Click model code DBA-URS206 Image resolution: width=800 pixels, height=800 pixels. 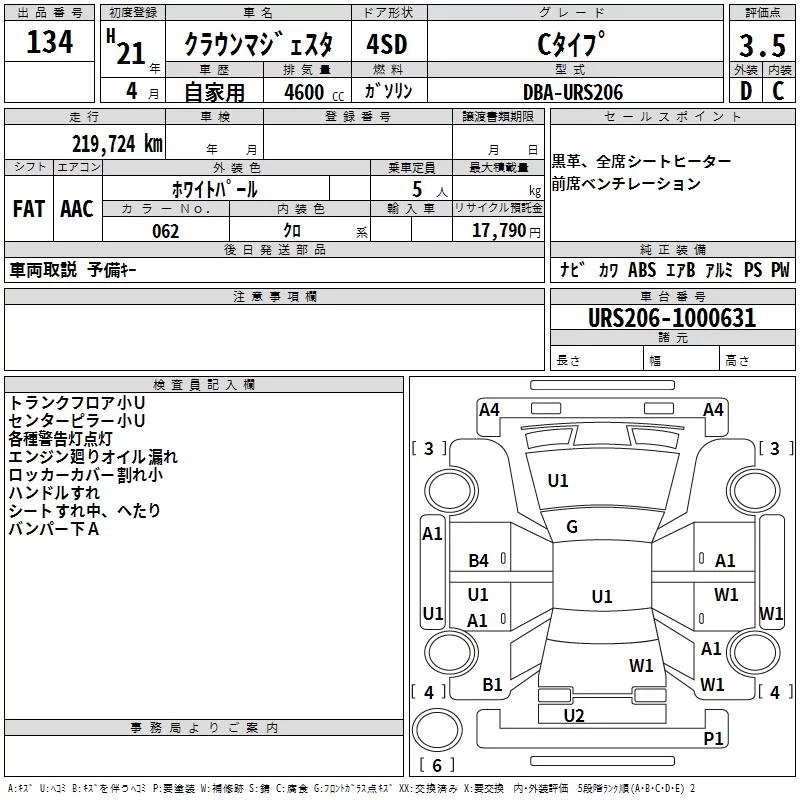(573, 92)
